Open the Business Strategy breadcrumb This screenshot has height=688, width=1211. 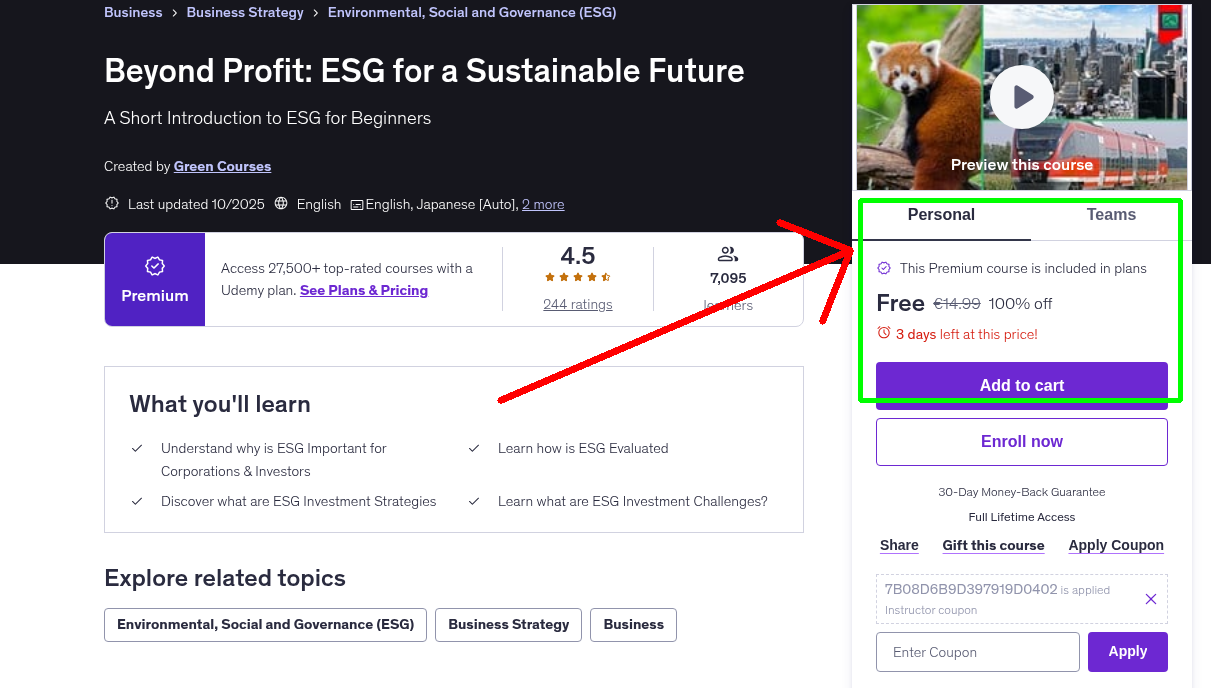click(x=245, y=12)
